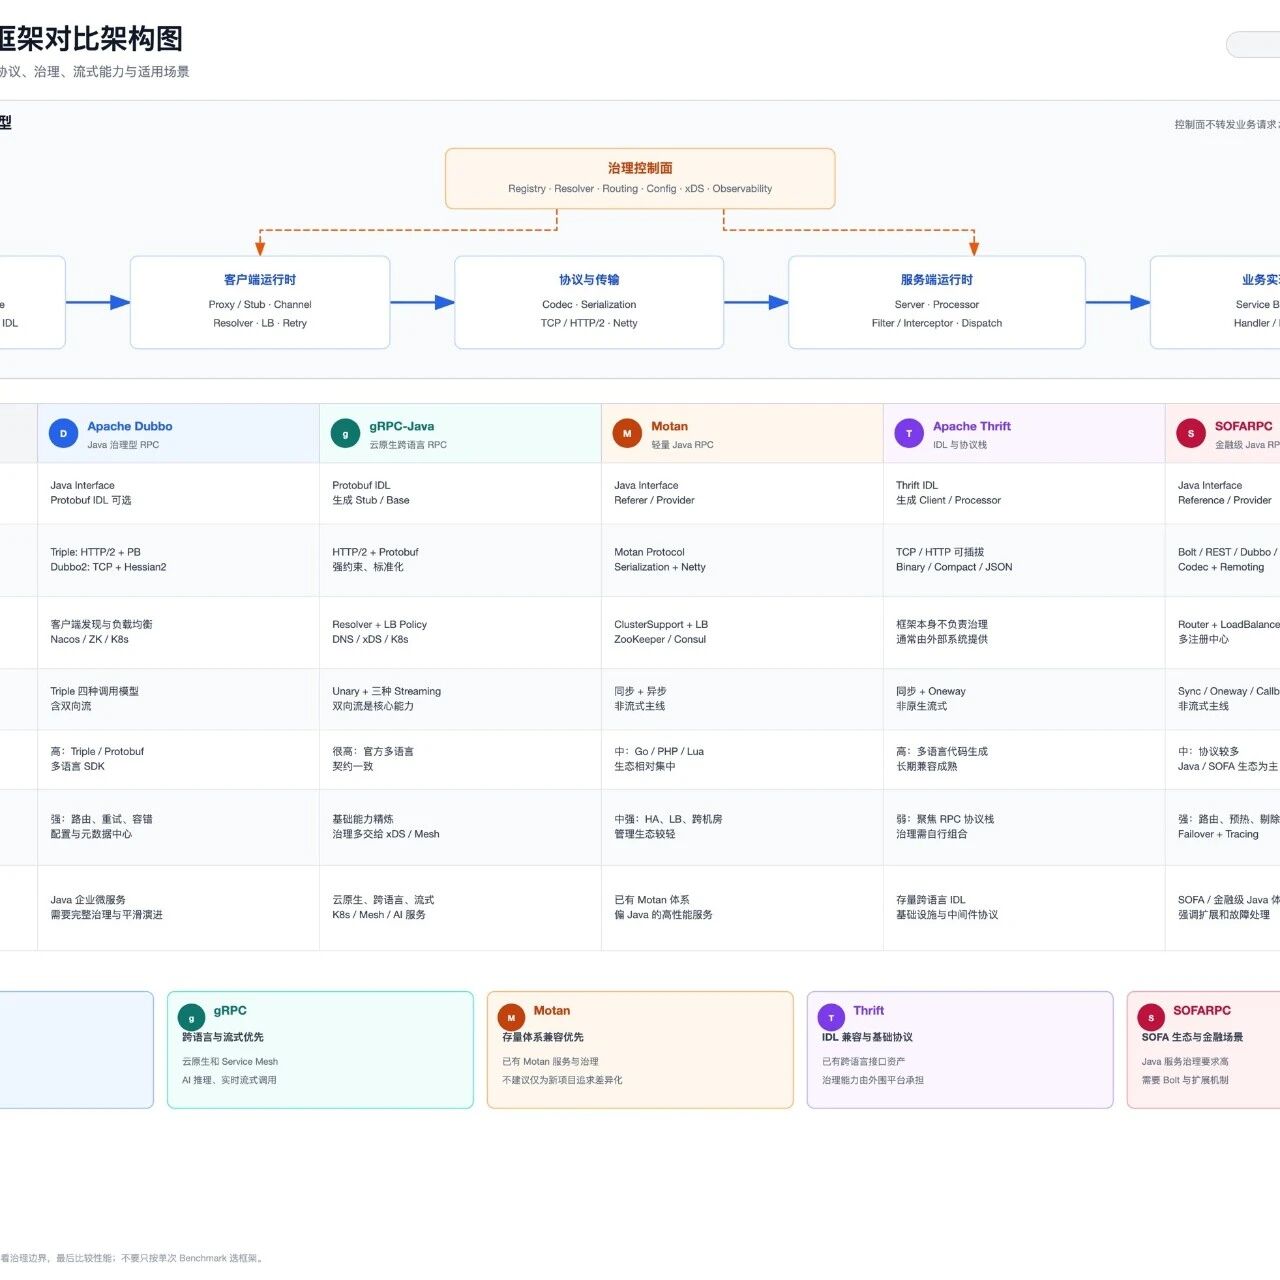Click the blue D badge beside Apache Dubbo

click(x=63, y=434)
